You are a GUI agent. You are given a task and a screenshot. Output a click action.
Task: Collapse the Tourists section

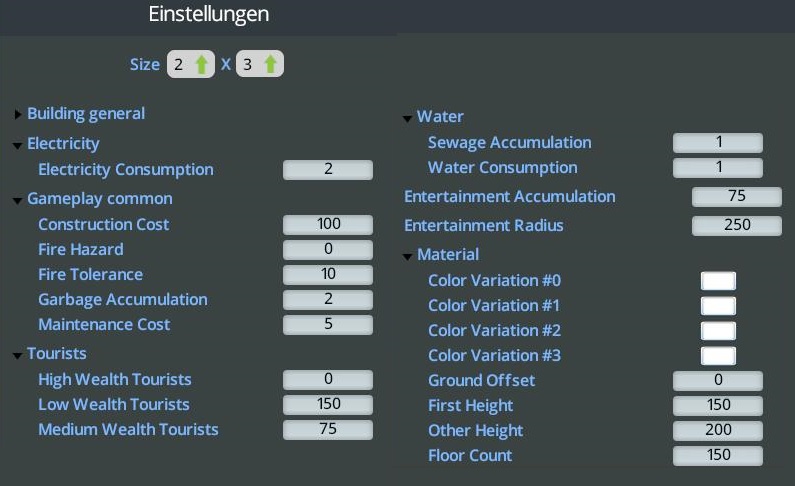[x=18, y=354]
